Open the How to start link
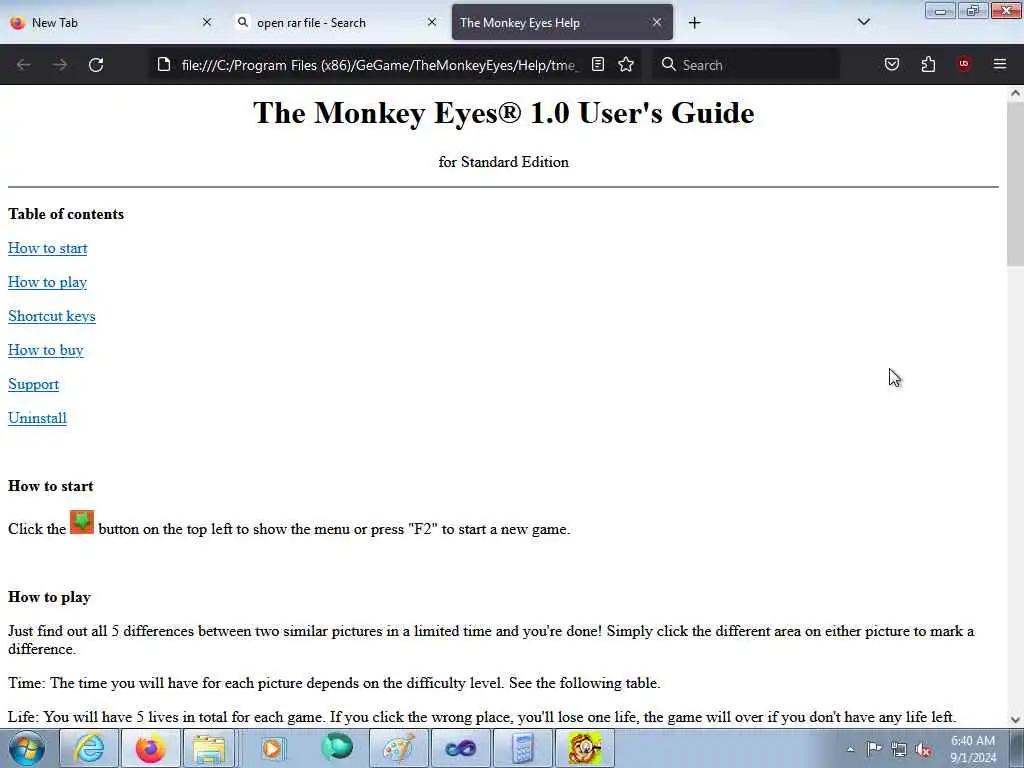 [x=48, y=248]
